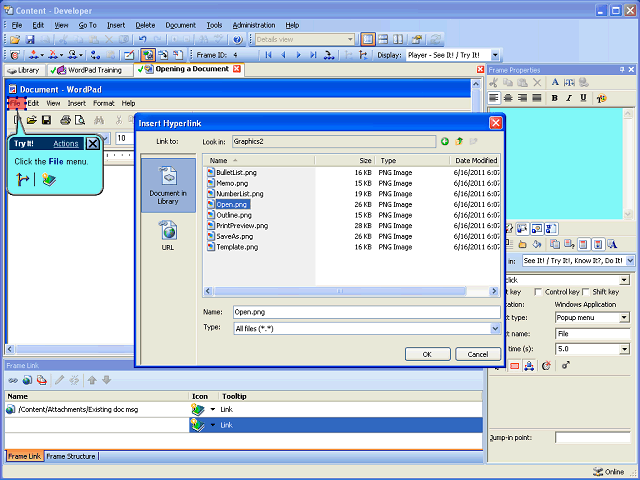The image size is (640, 480).
Task: Sort files by Size column header
Action: (x=344, y=160)
